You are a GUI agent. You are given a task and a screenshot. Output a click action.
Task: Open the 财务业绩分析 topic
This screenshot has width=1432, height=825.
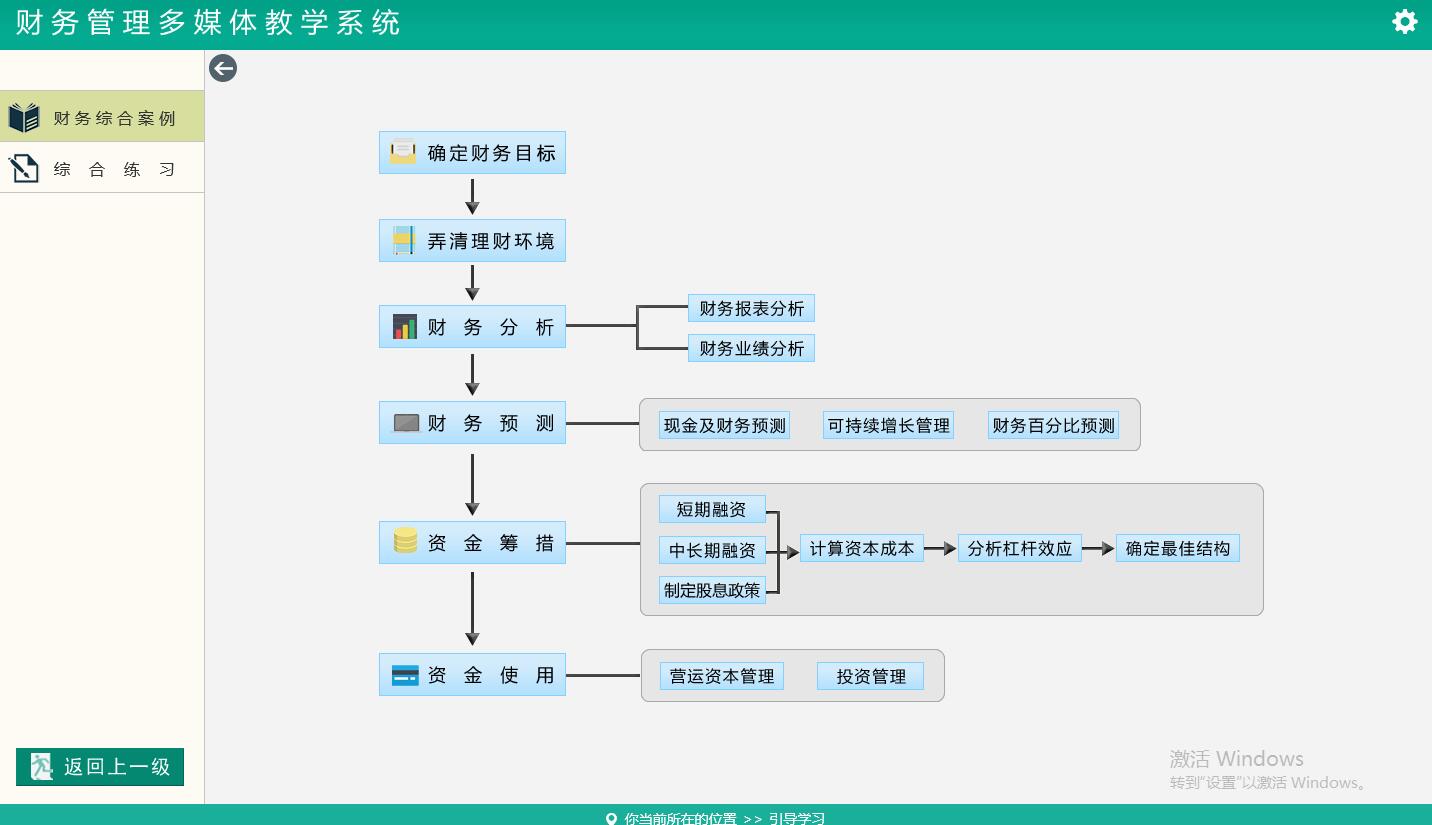pyautogui.click(x=751, y=349)
